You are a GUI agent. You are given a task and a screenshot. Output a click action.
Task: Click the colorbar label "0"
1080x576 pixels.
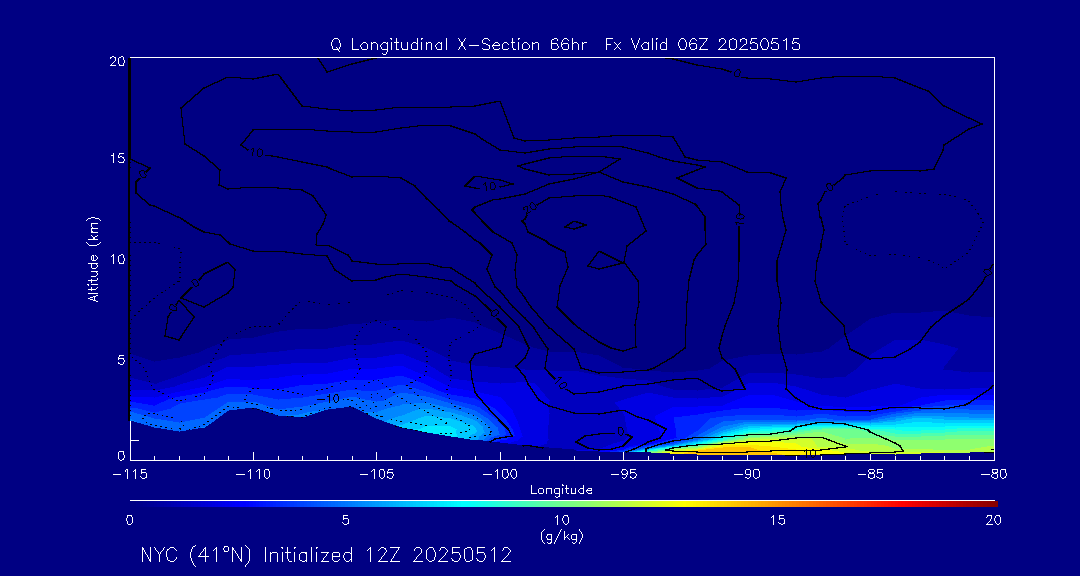pos(129,520)
